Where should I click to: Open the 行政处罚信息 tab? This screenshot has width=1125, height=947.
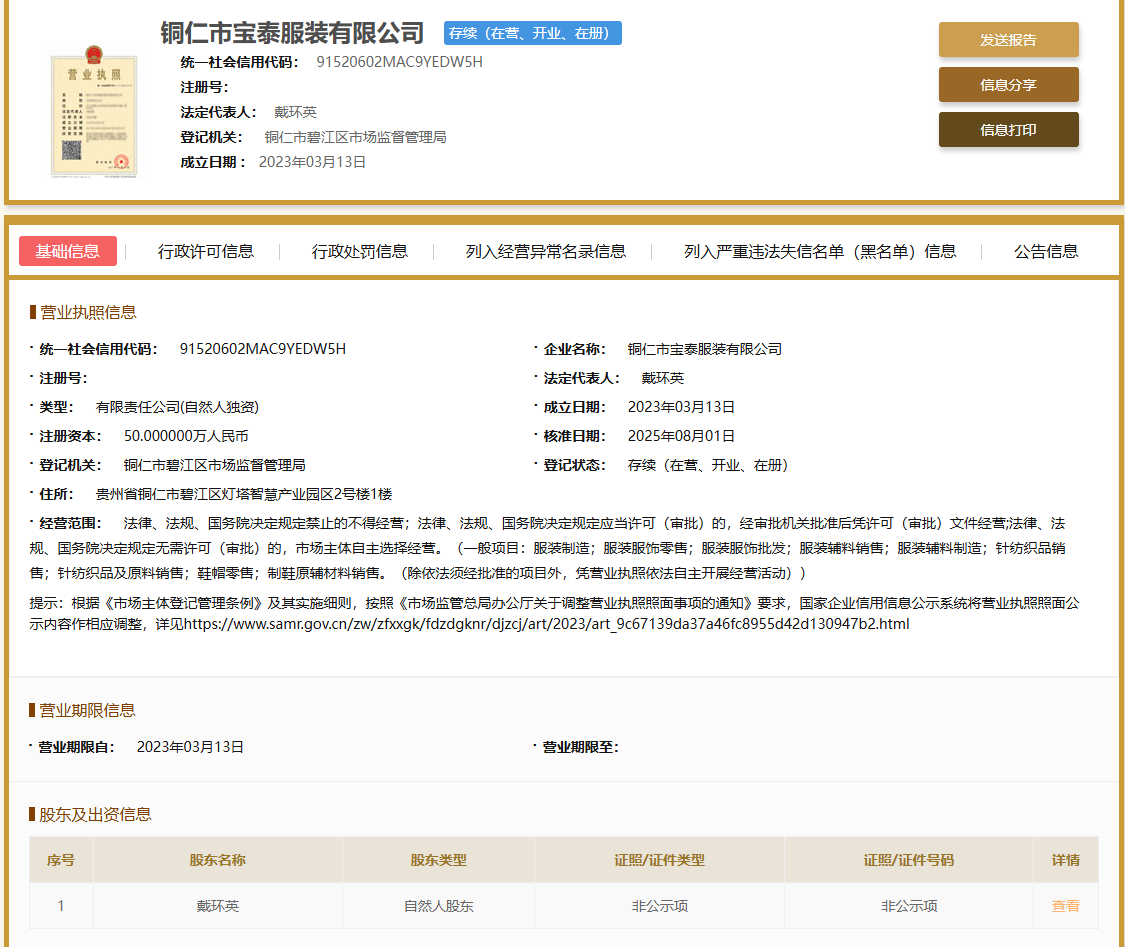[359, 251]
